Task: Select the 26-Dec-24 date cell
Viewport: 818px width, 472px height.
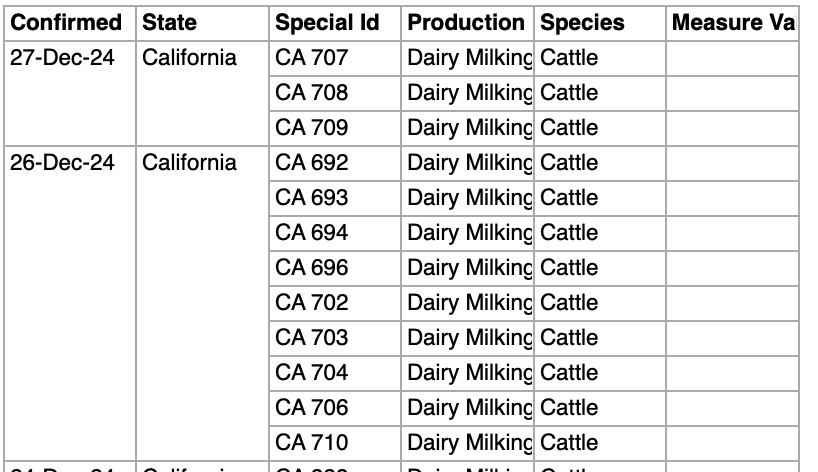Action: [70, 303]
